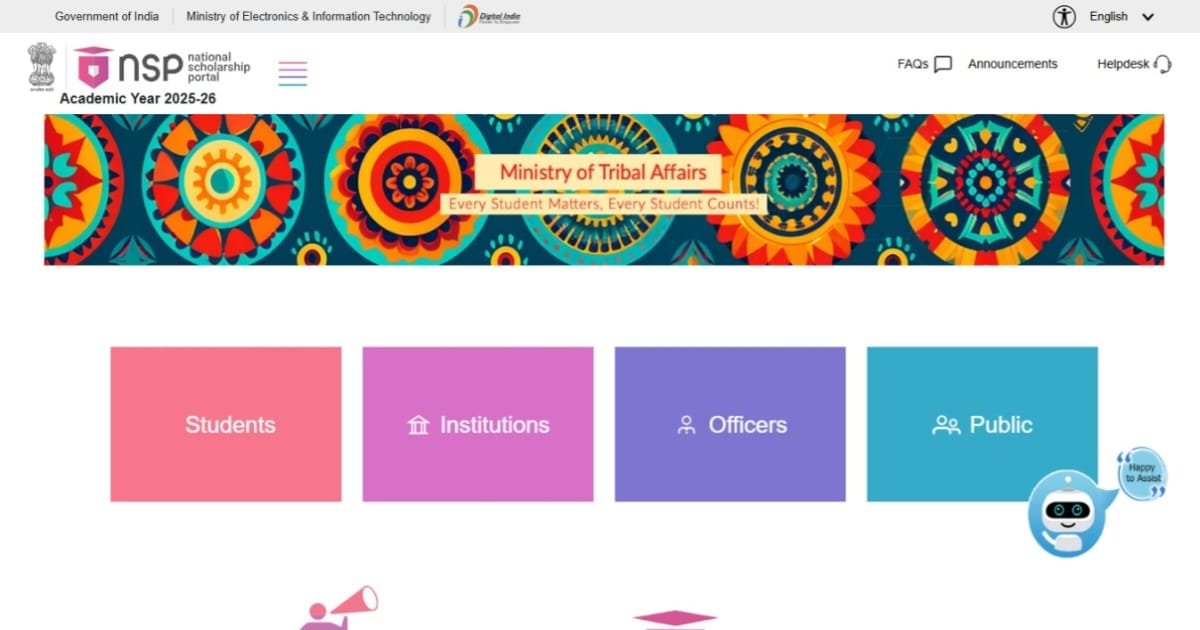Click the Government of India link
The height and width of the screenshot is (630, 1200).
[x=107, y=16]
